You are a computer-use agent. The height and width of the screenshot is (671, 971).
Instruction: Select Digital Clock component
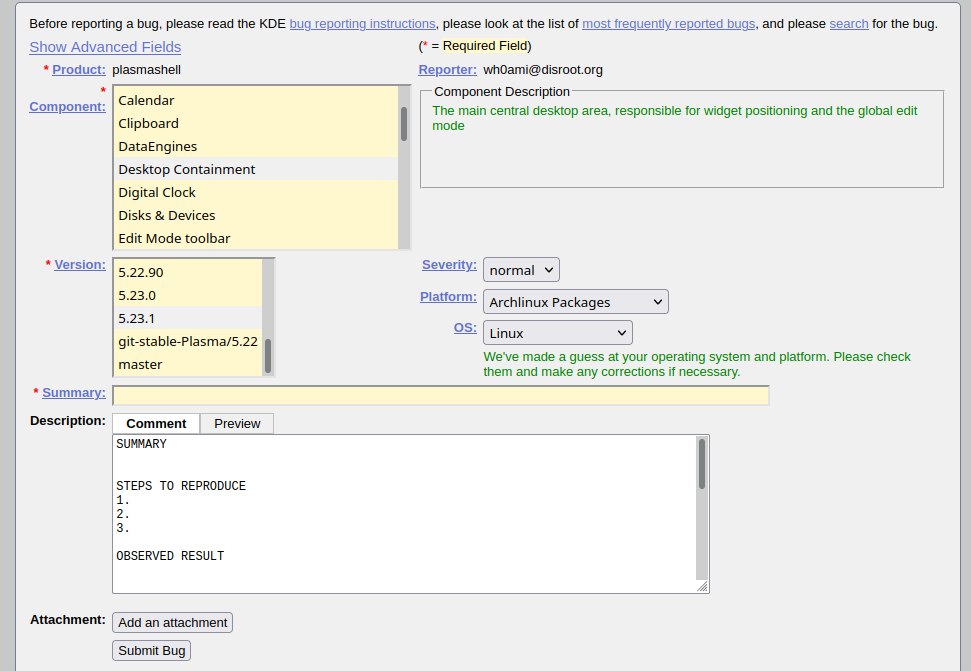(256, 192)
